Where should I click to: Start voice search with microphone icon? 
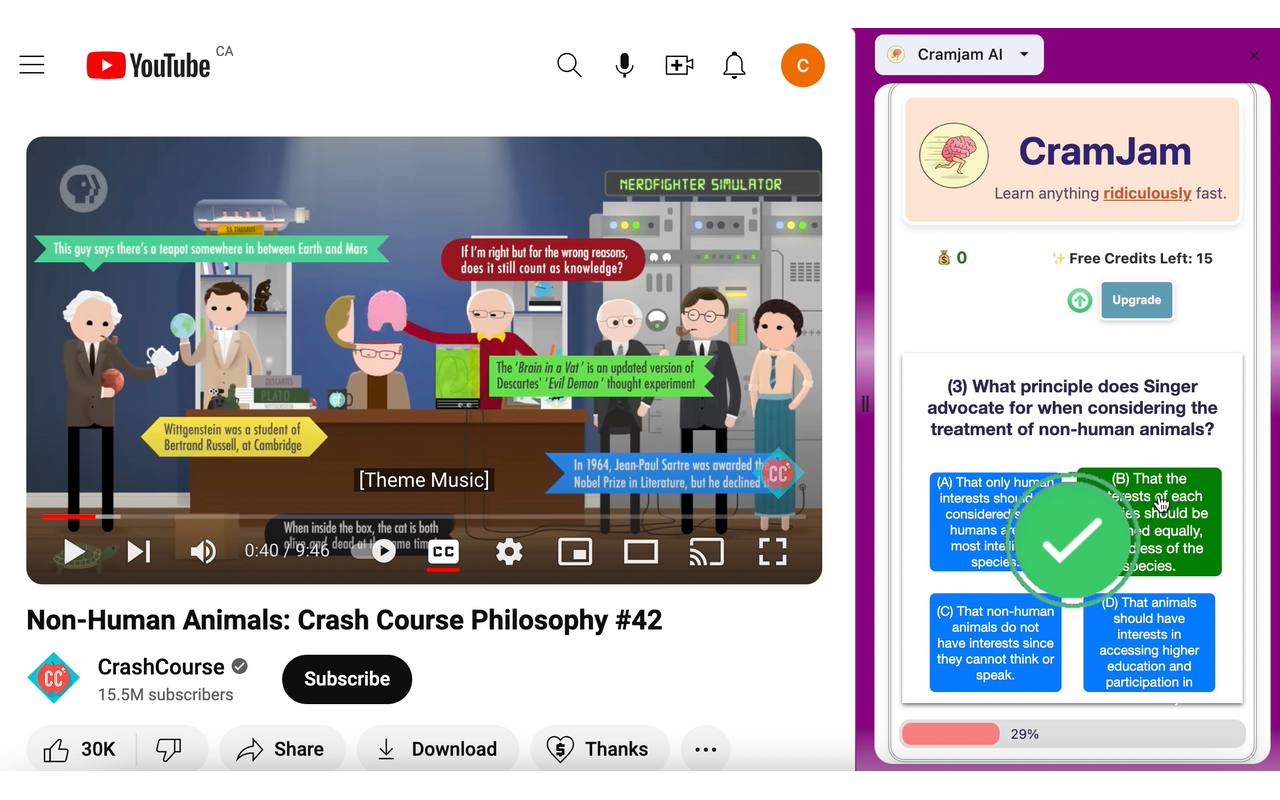coord(624,66)
